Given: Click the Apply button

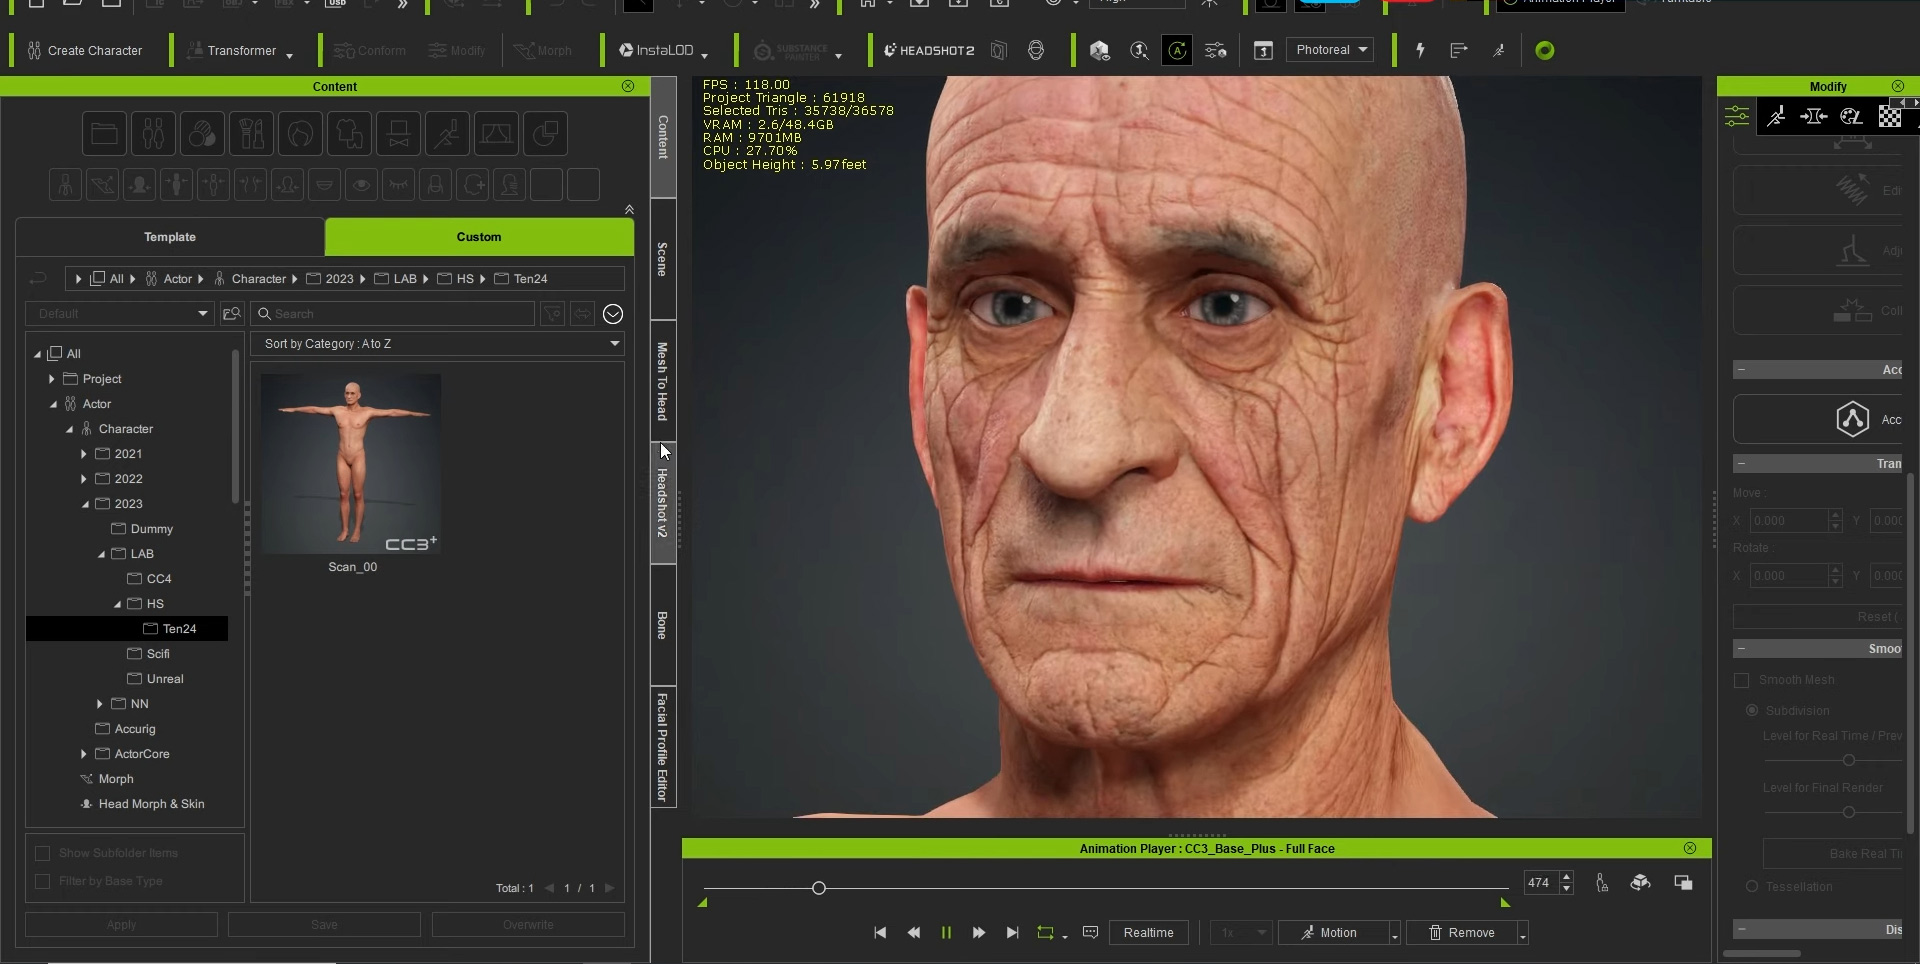Looking at the screenshot, I should (119, 924).
